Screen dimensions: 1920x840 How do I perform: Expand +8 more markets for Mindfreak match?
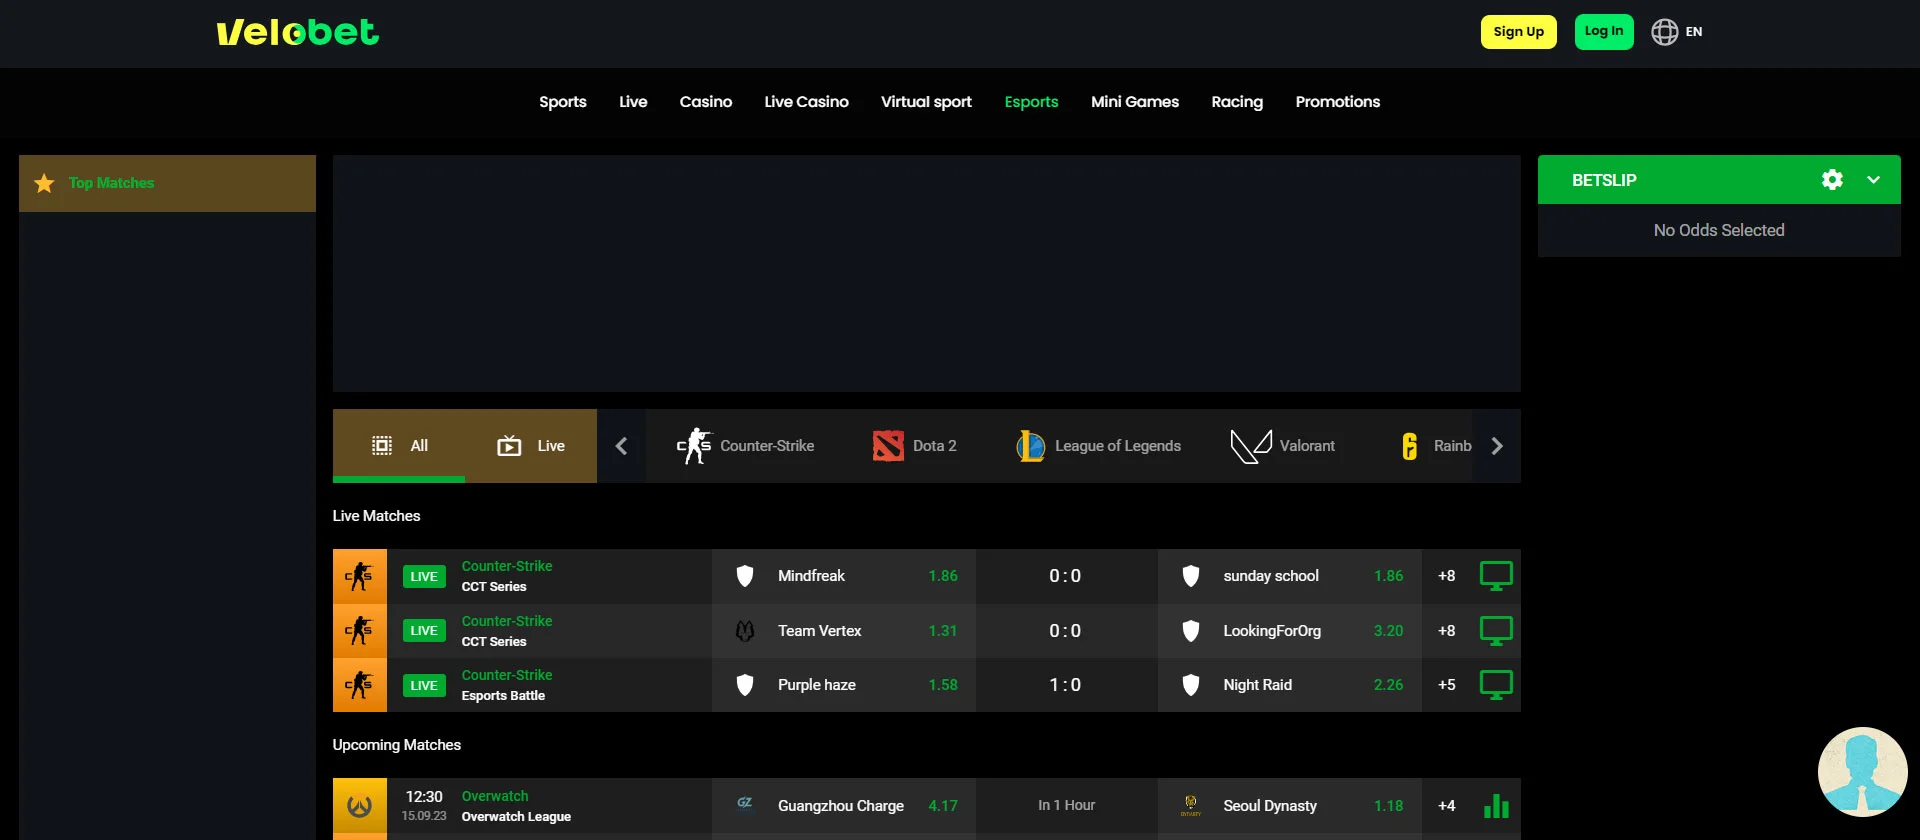pos(1447,576)
